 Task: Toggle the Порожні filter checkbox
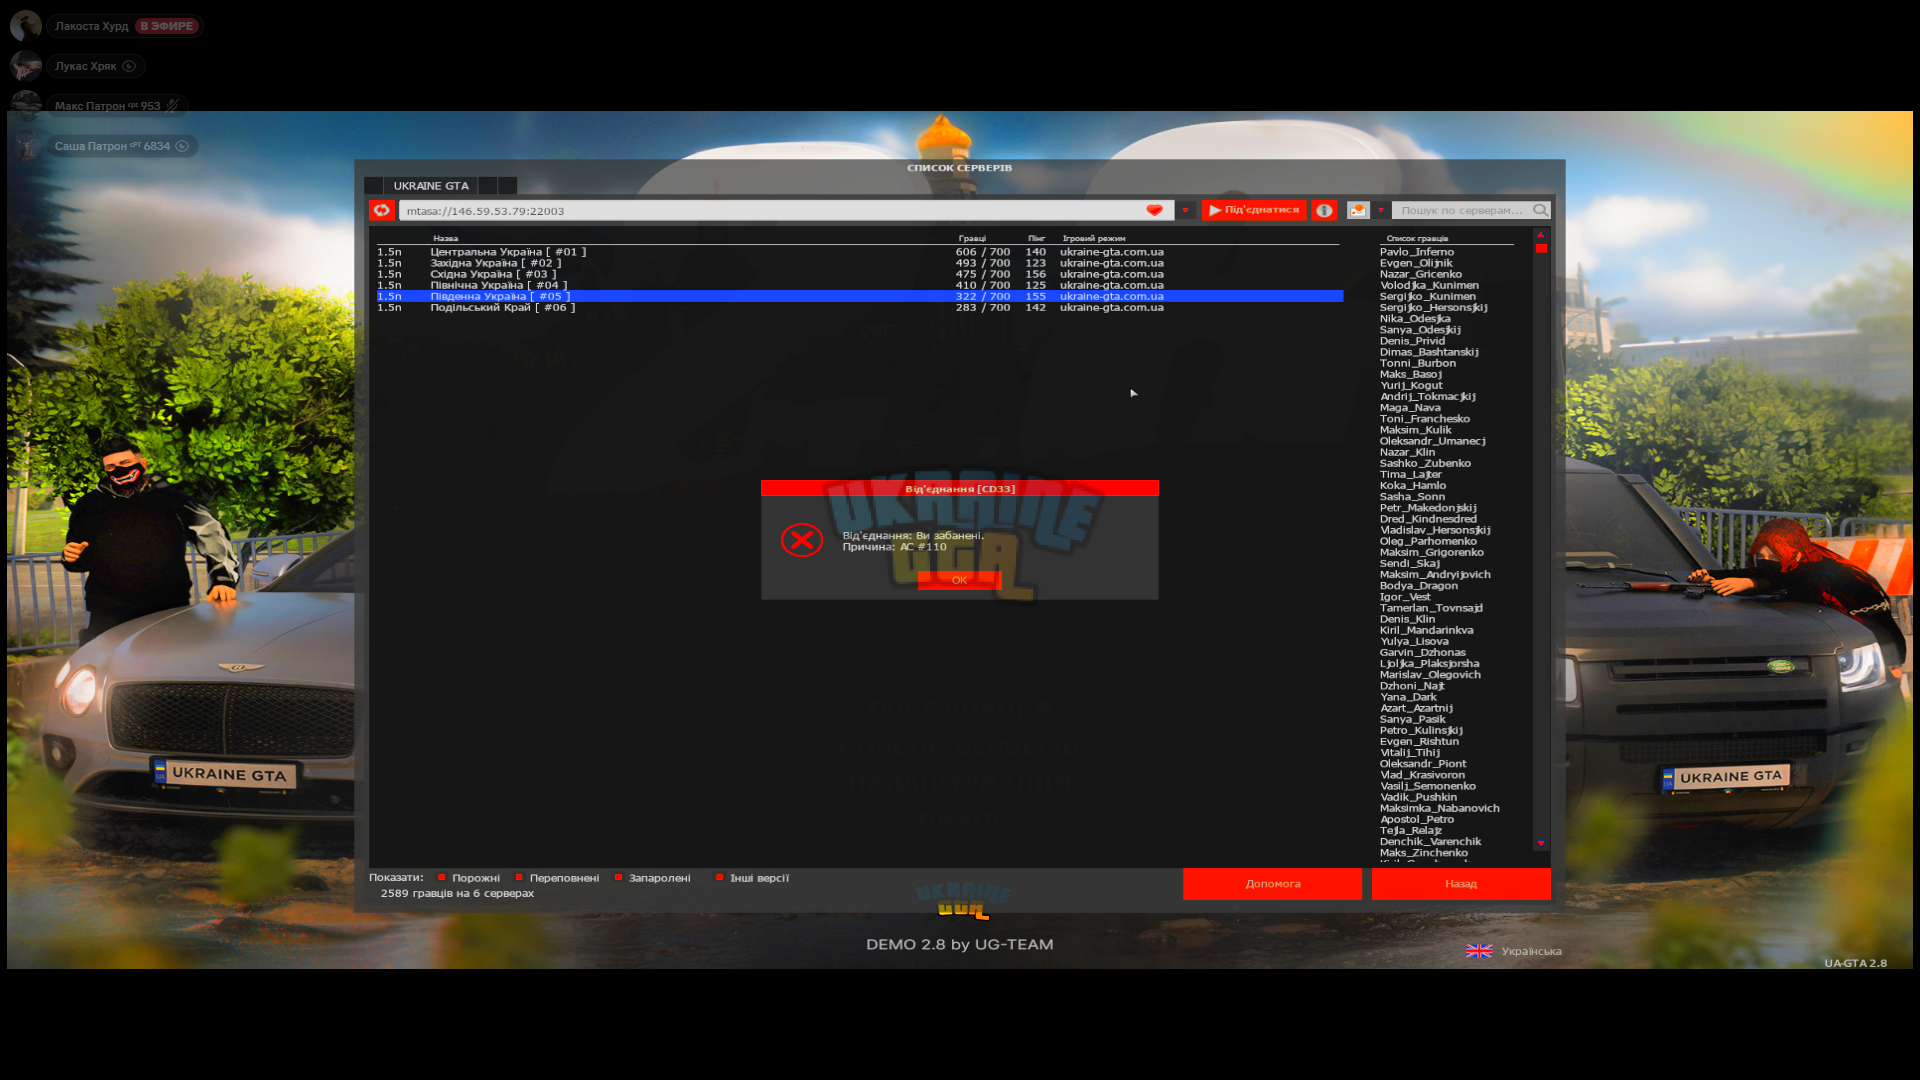coord(442,877)
